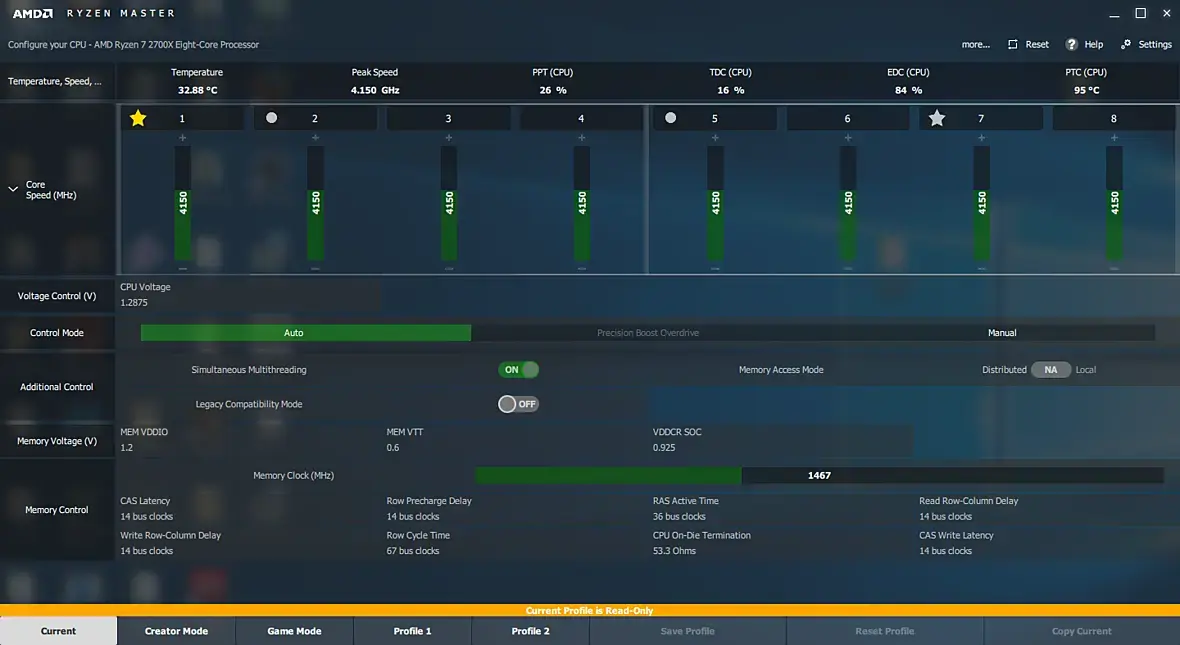This screenshot has height=645, width=1180.
Task: Click the circle marker on core 5
Action: click(x=671, y=117)
